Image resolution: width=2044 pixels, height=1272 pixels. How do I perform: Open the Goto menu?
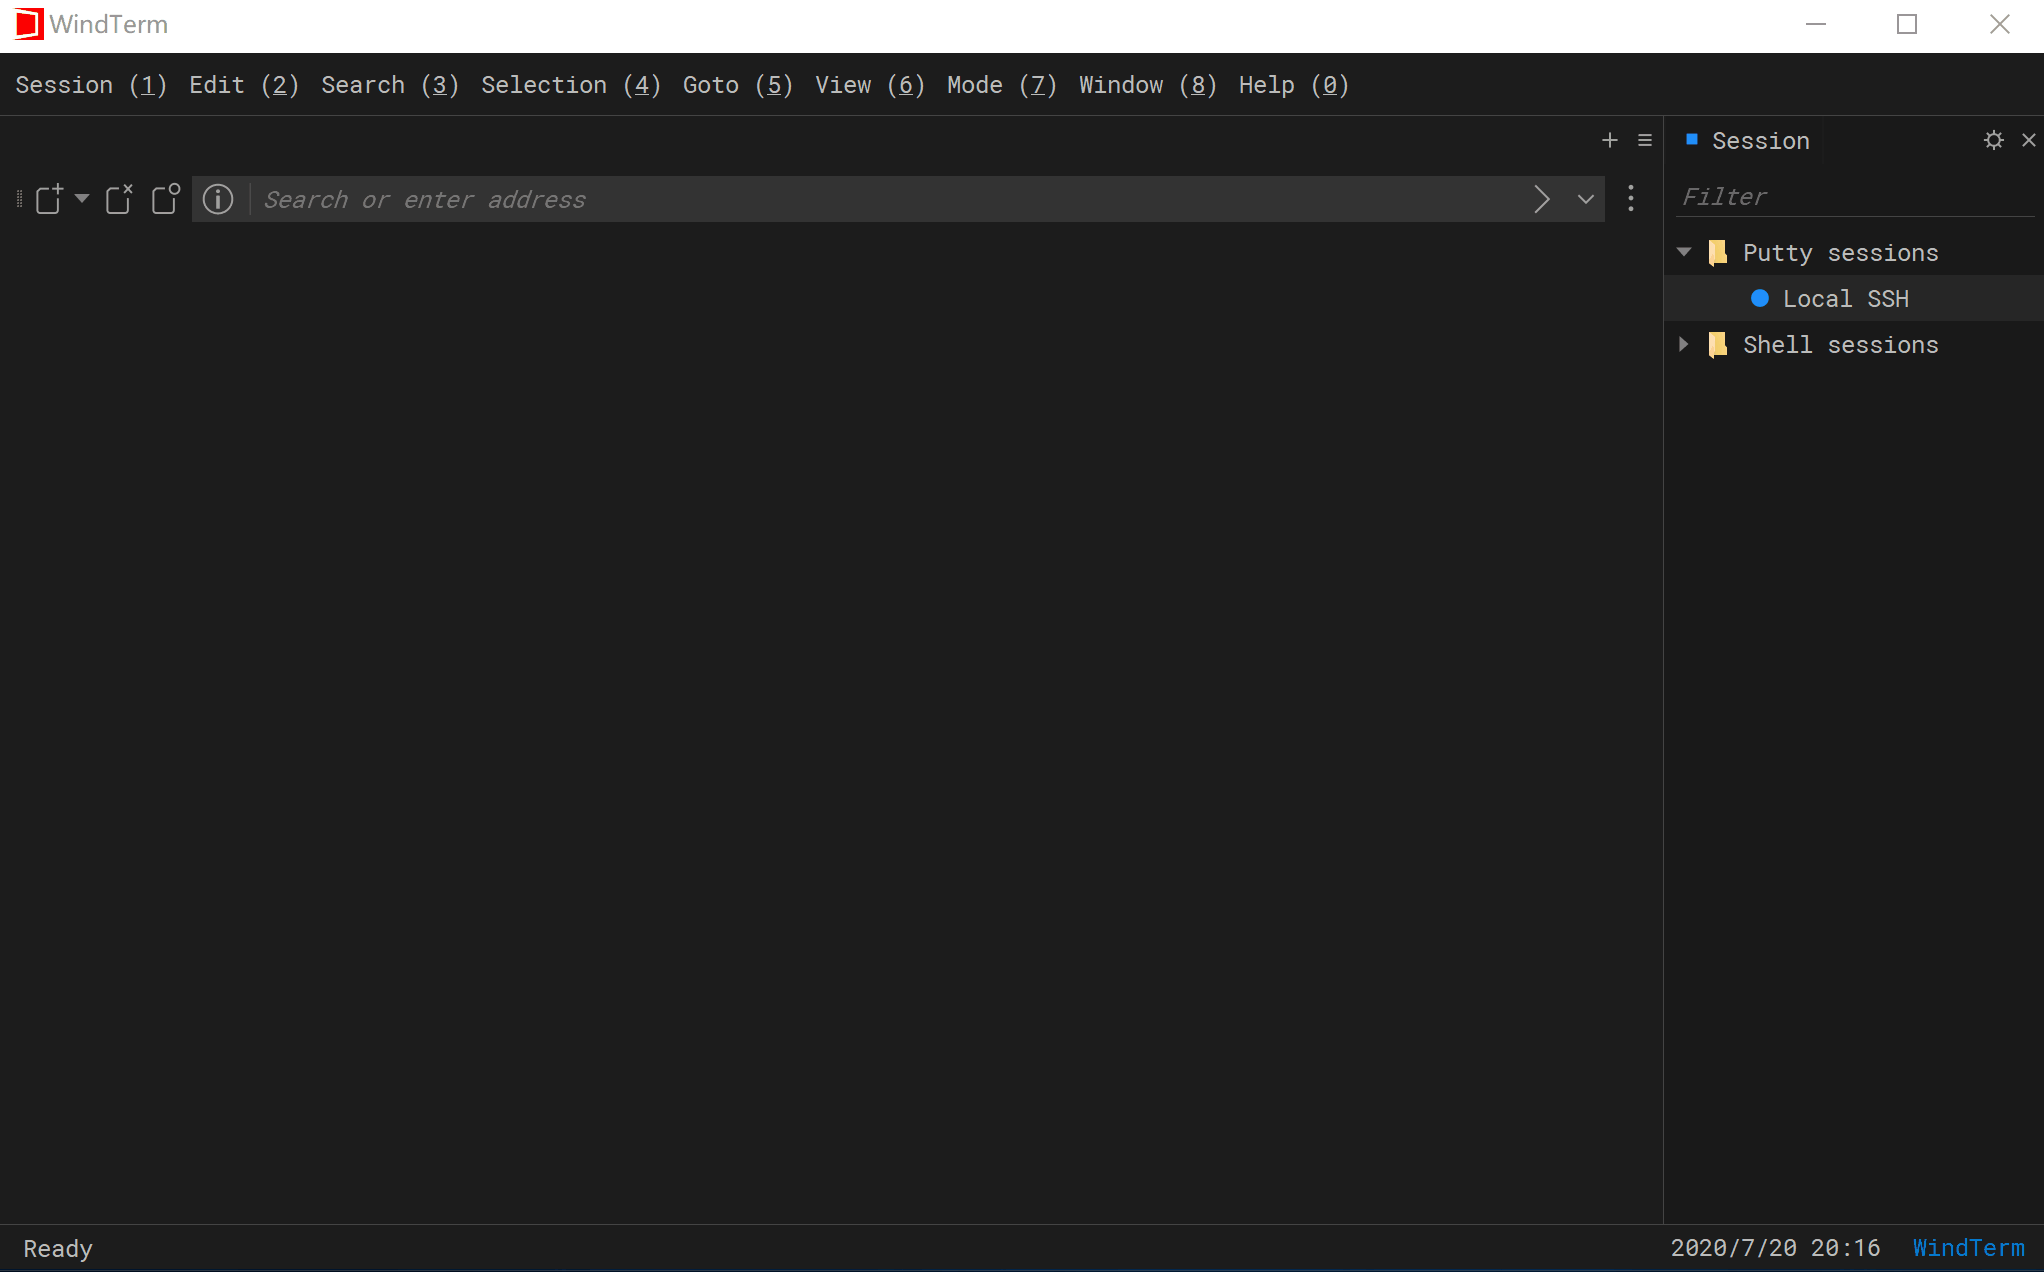(x=738, y=85)
